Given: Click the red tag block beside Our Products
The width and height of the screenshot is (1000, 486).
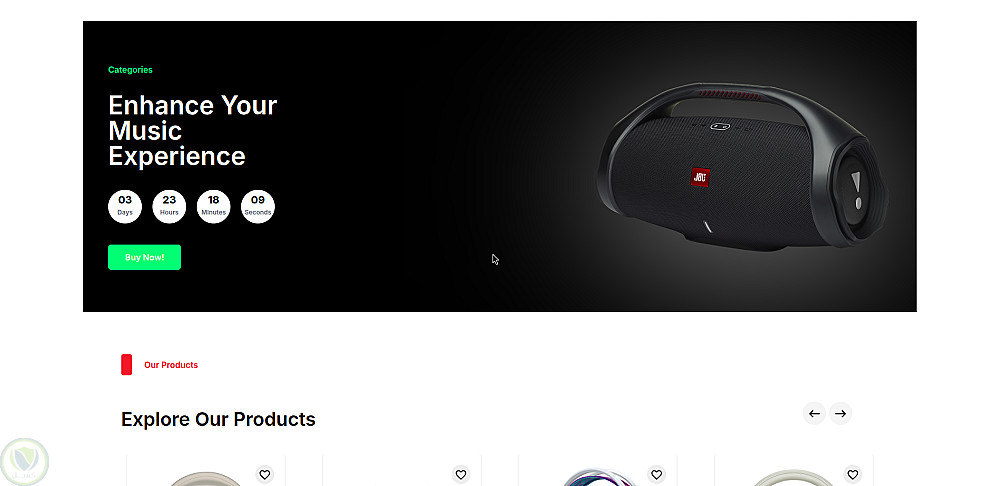Looking at the screenshot, I should 126,365.
